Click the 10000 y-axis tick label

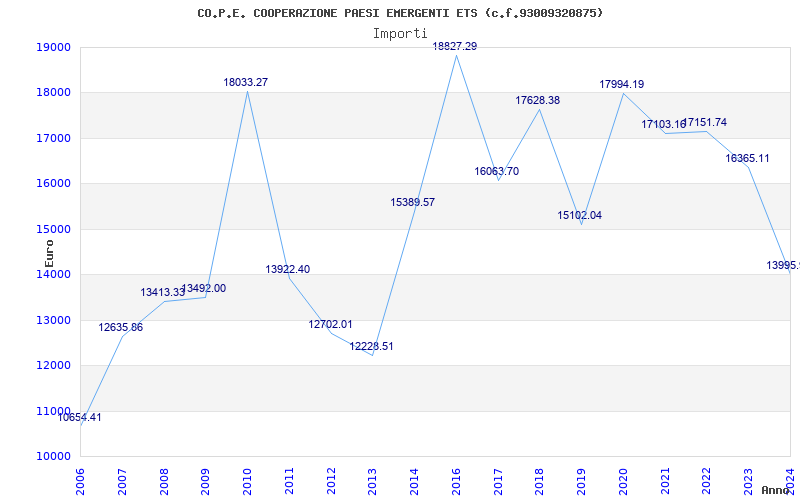point(54,456)
